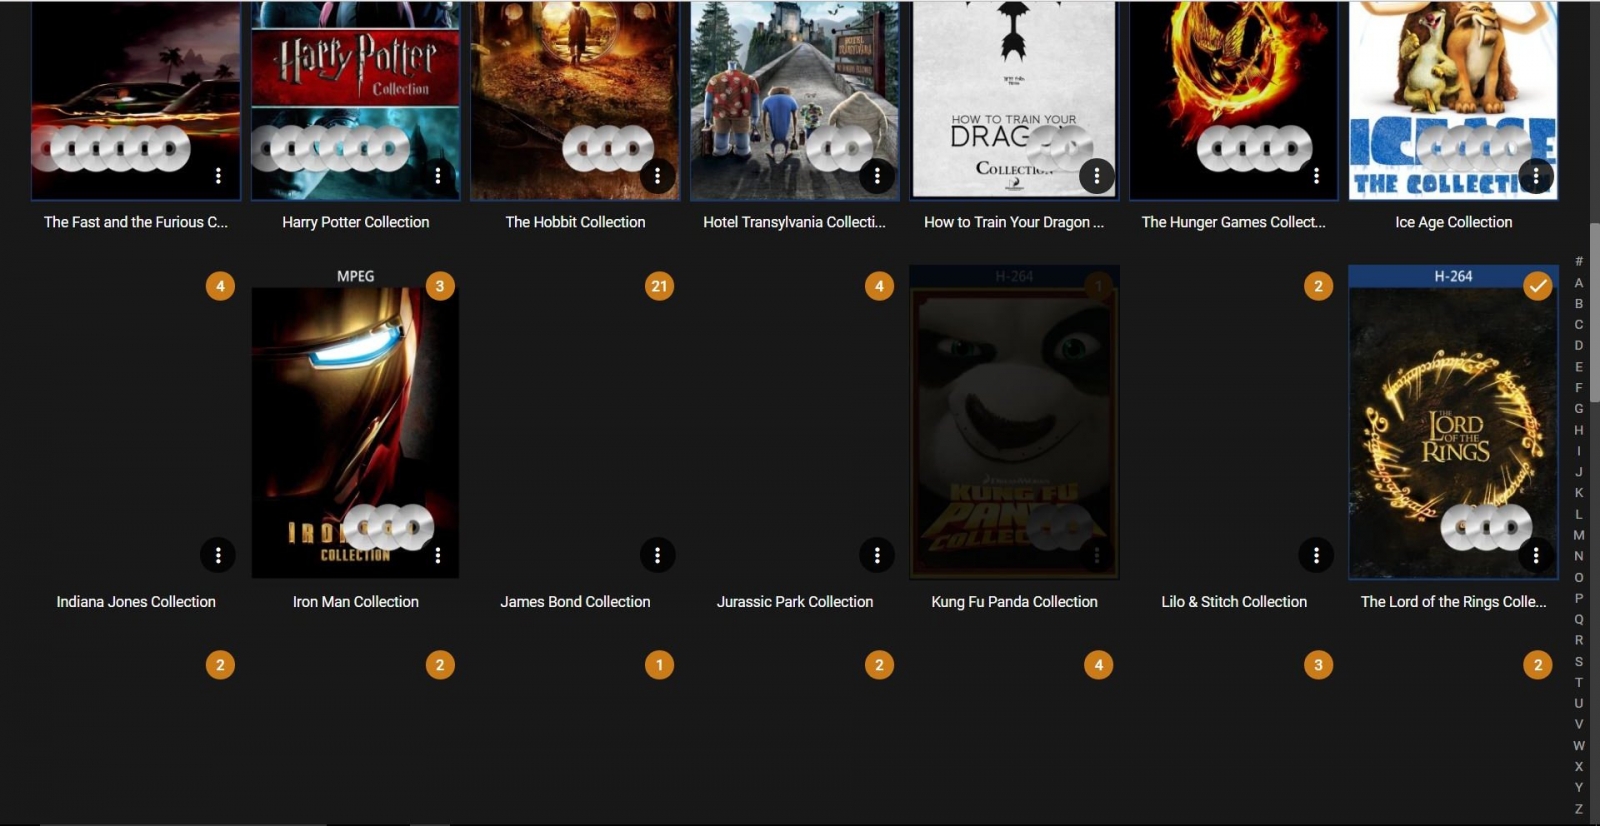Viewport: 1600px width, 826px height.
Task: Select letter P in the alphabet picker
Action: pos(1579,598)
